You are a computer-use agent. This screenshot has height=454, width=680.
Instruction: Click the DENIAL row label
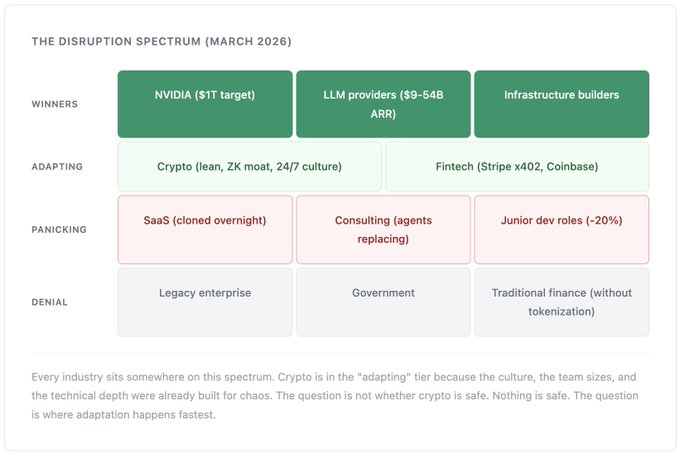[x=50, y=302]
